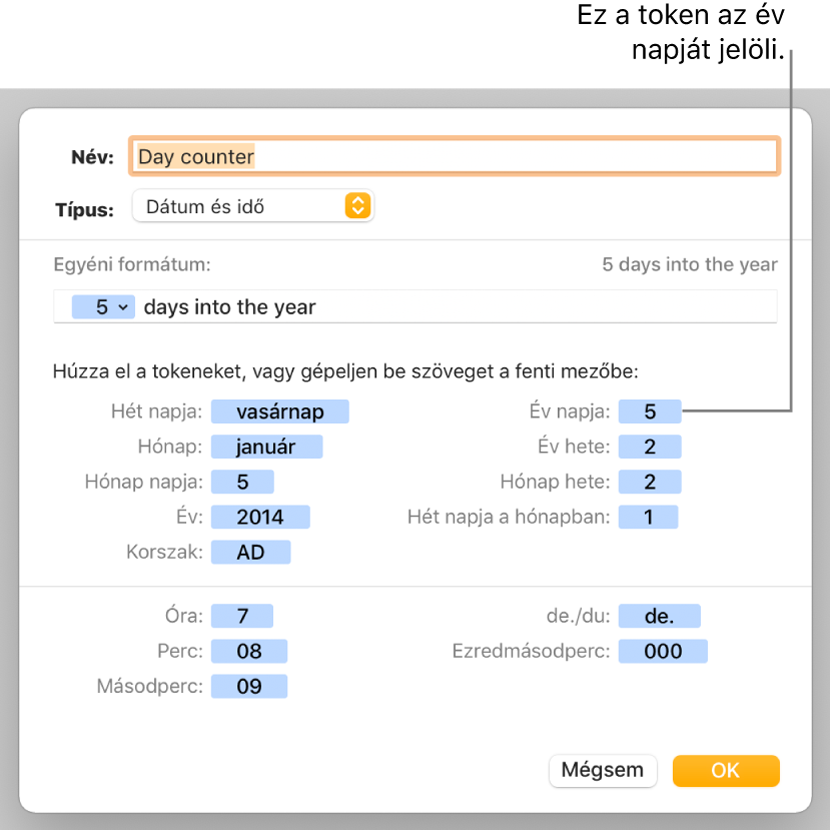
Task: Open the Típus popup menu arrows
Action: point(358,206)
